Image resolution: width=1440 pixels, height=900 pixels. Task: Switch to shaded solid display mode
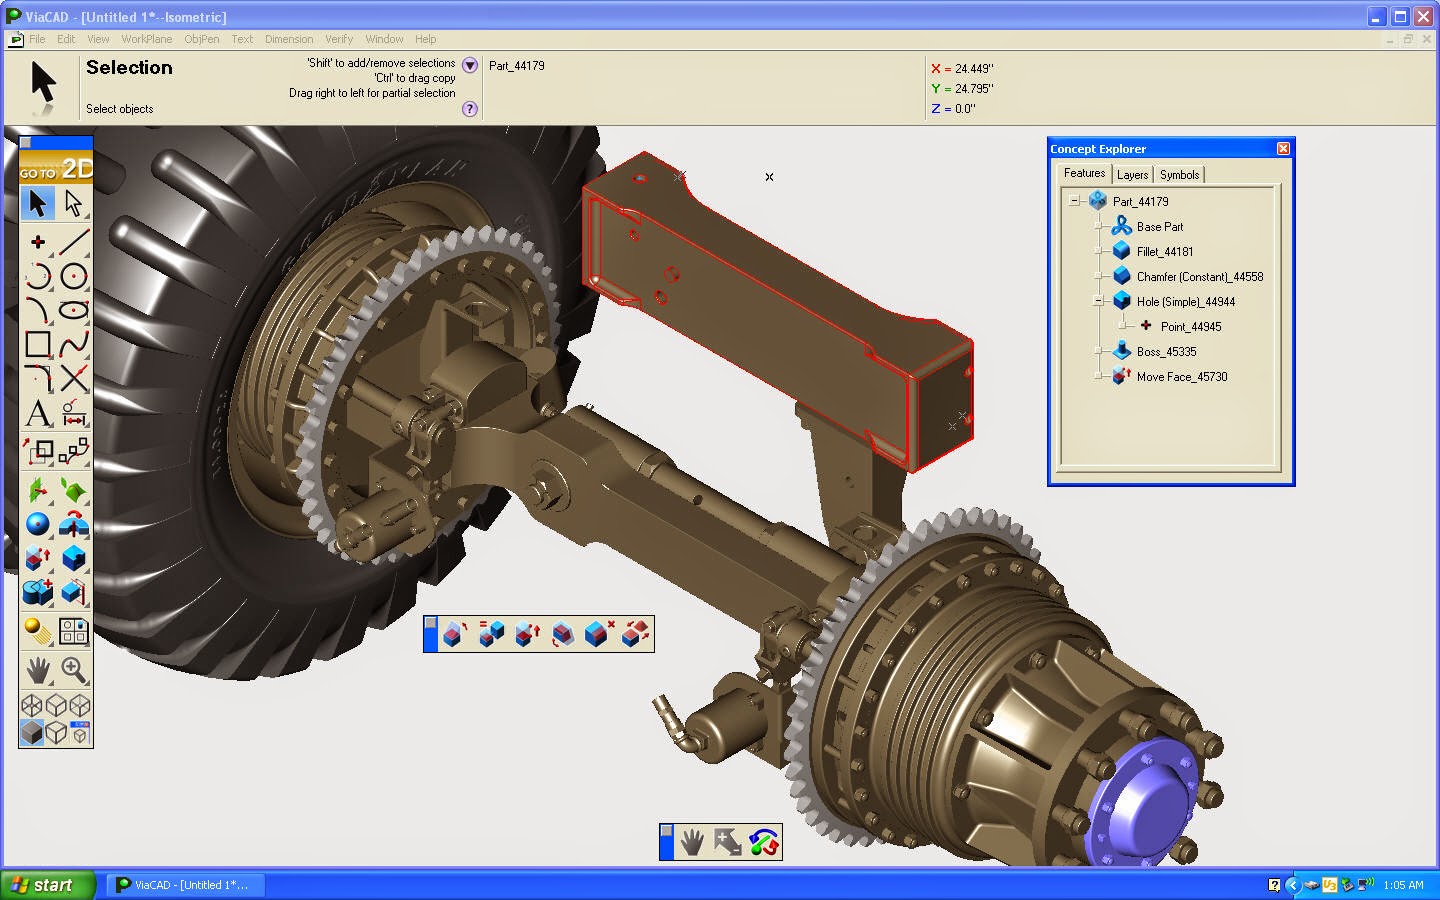32,733
